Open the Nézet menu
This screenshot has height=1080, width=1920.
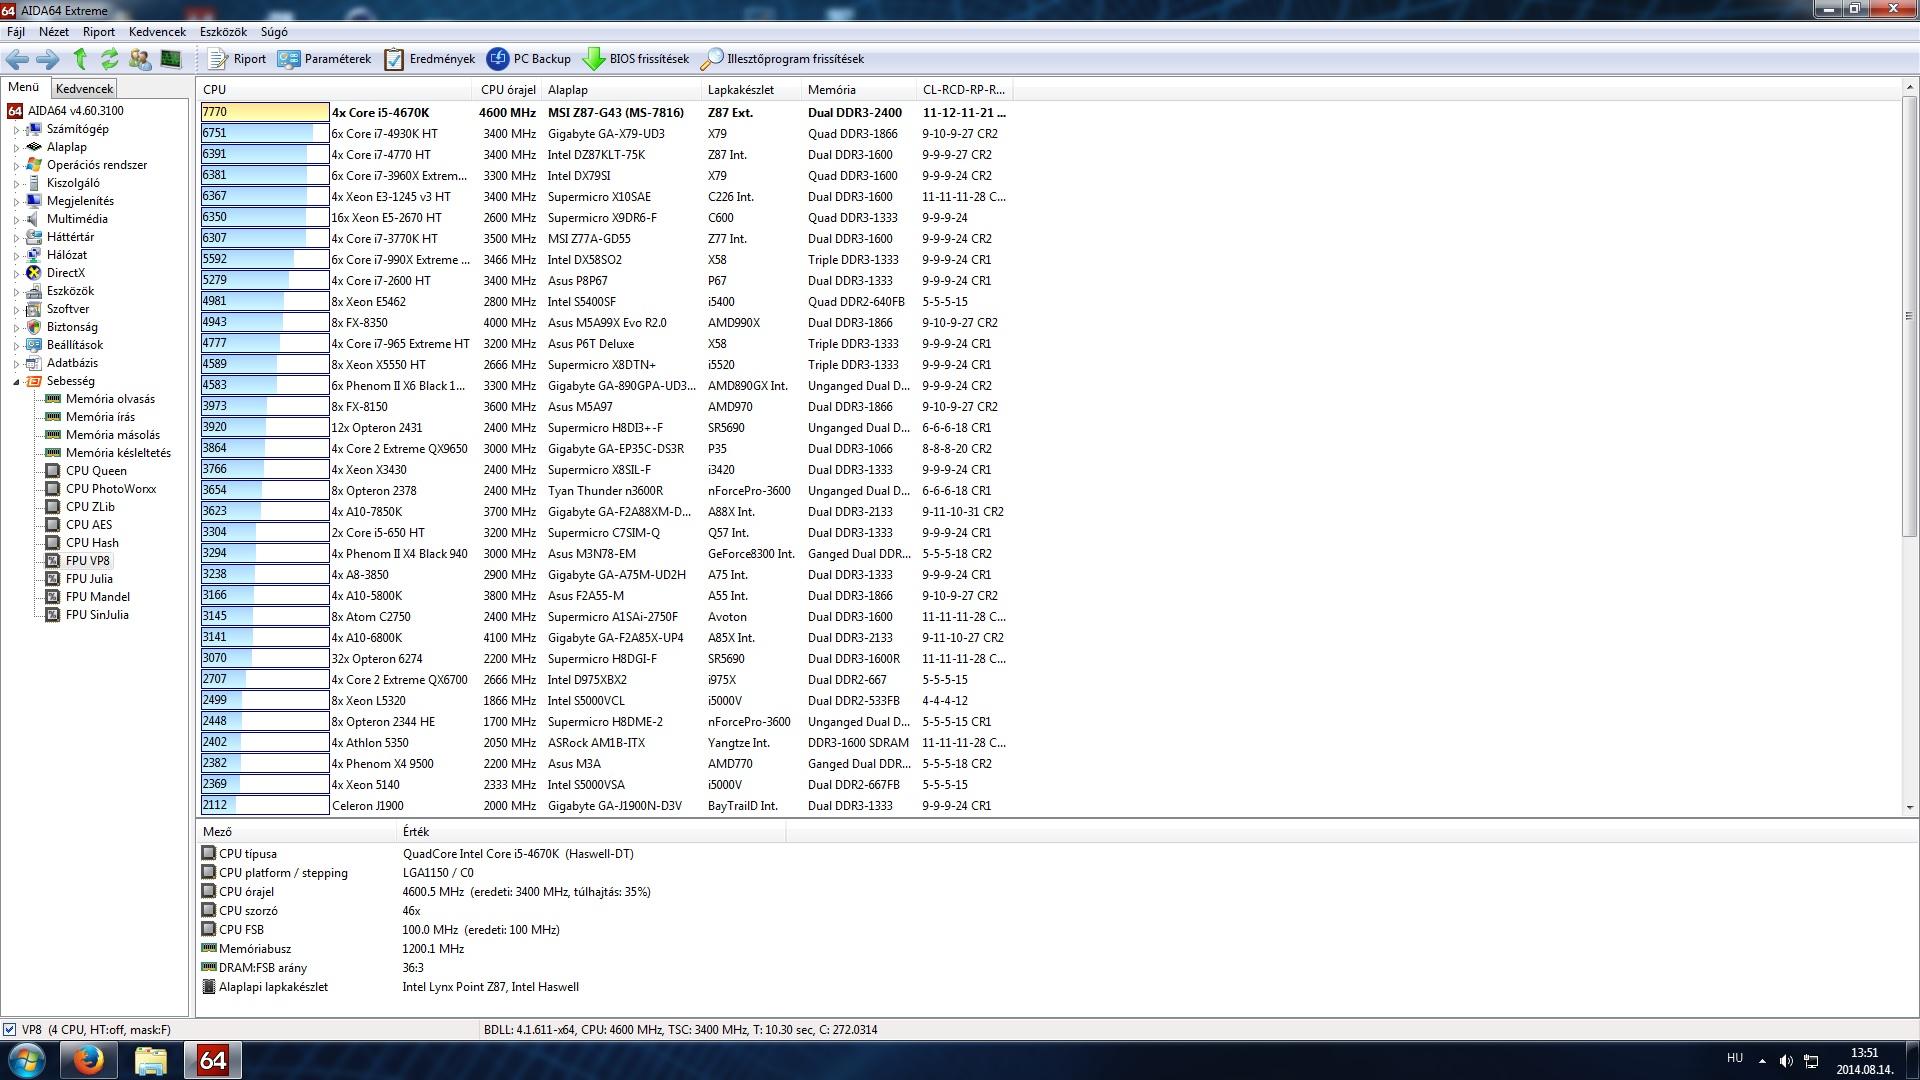coord(54,32)
